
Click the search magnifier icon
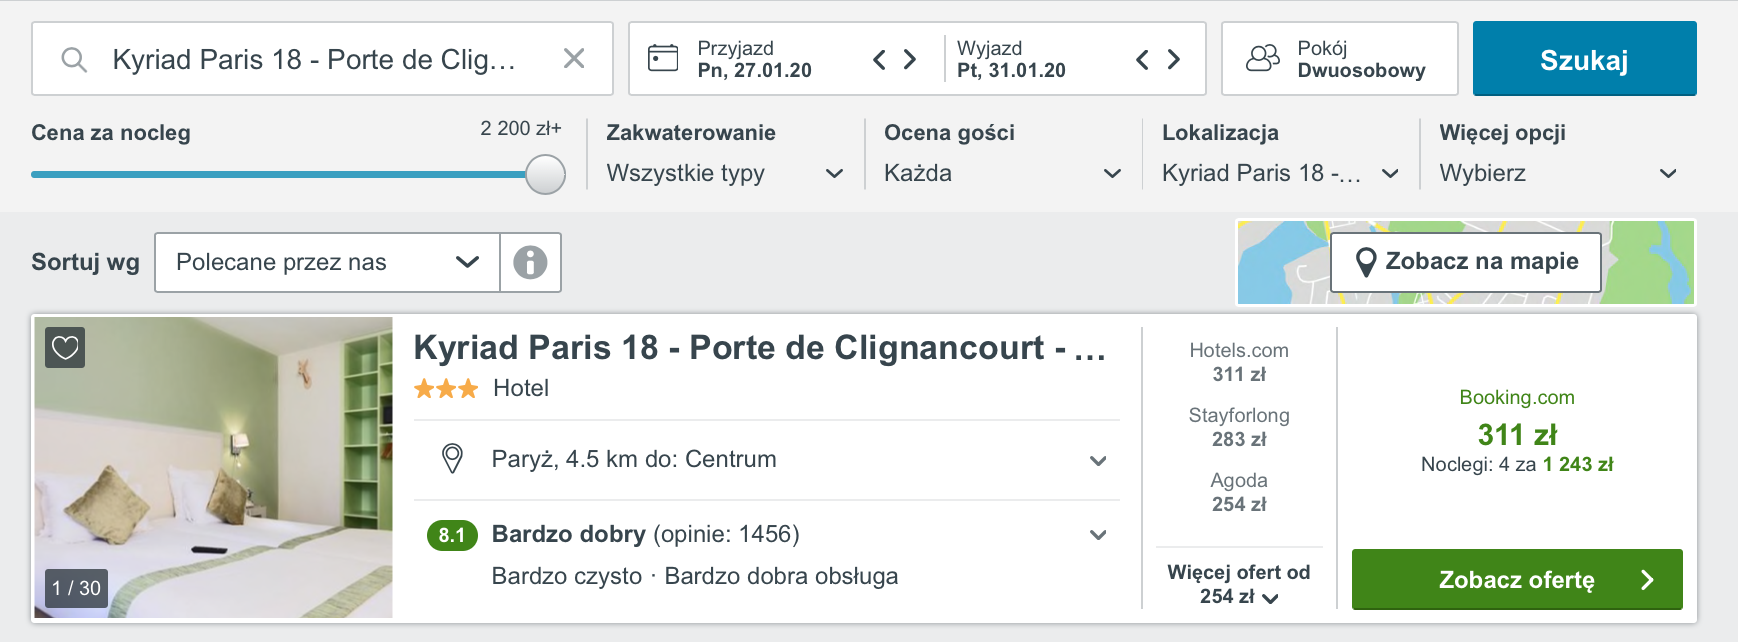coord(74,59)
